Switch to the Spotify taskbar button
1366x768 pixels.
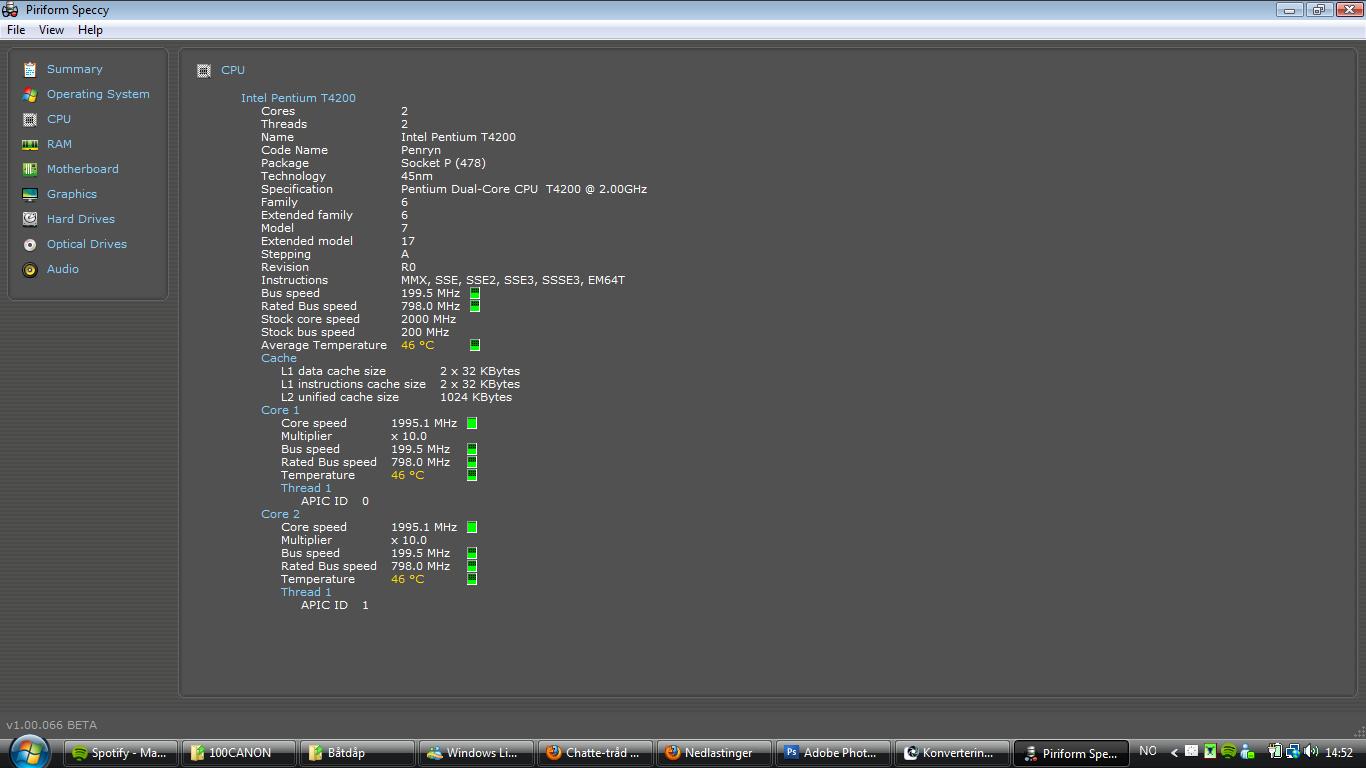click(x=121, y=753)
